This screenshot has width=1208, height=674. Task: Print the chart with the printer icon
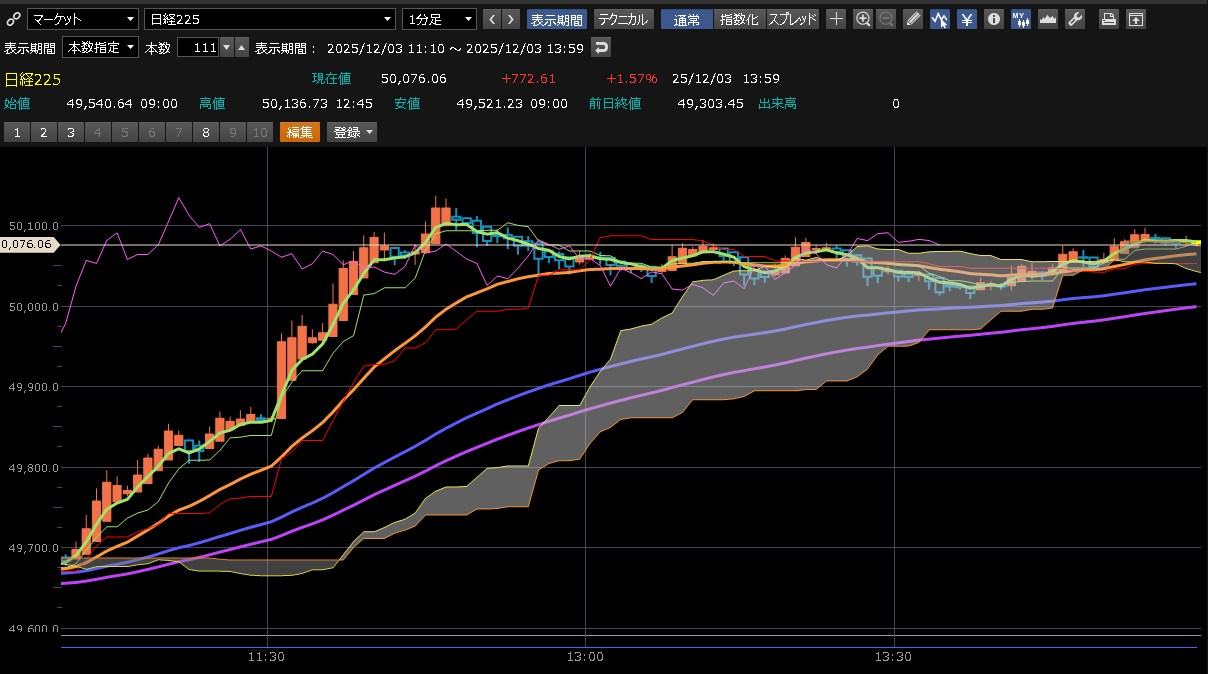tap(1108, 19)
